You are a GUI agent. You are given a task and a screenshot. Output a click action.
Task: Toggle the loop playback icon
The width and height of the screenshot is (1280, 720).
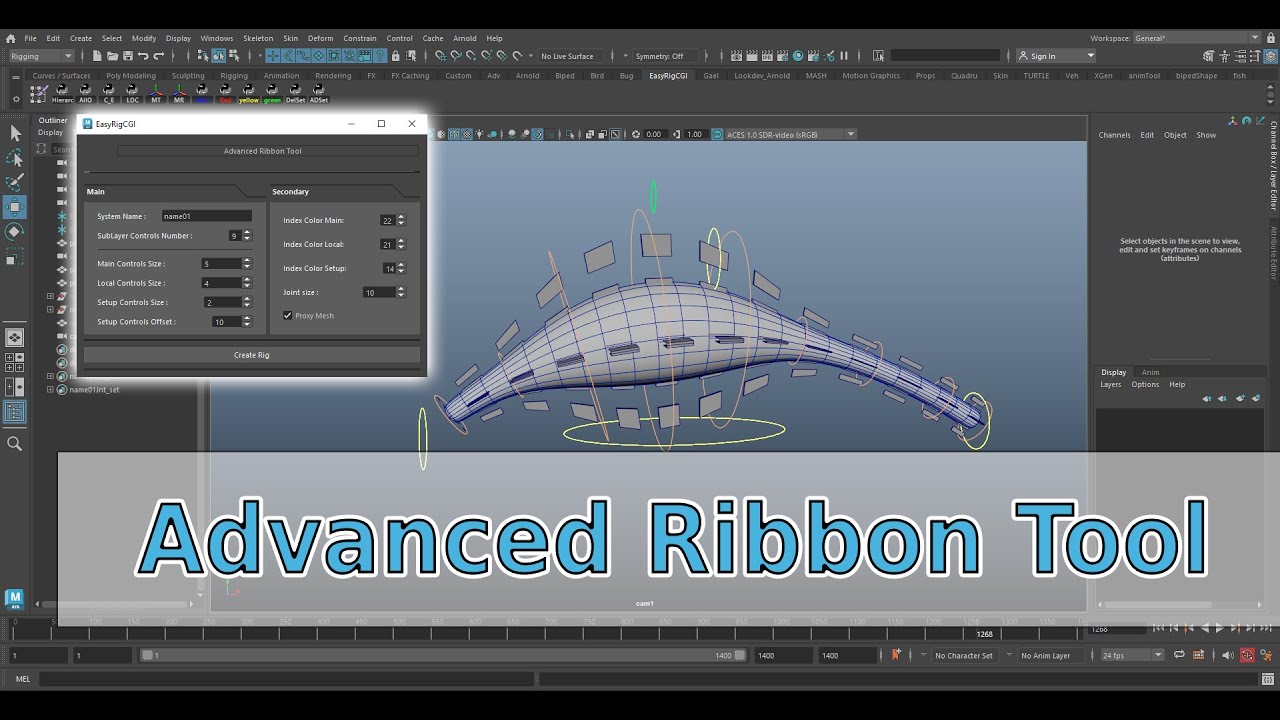pos(1179,655)
